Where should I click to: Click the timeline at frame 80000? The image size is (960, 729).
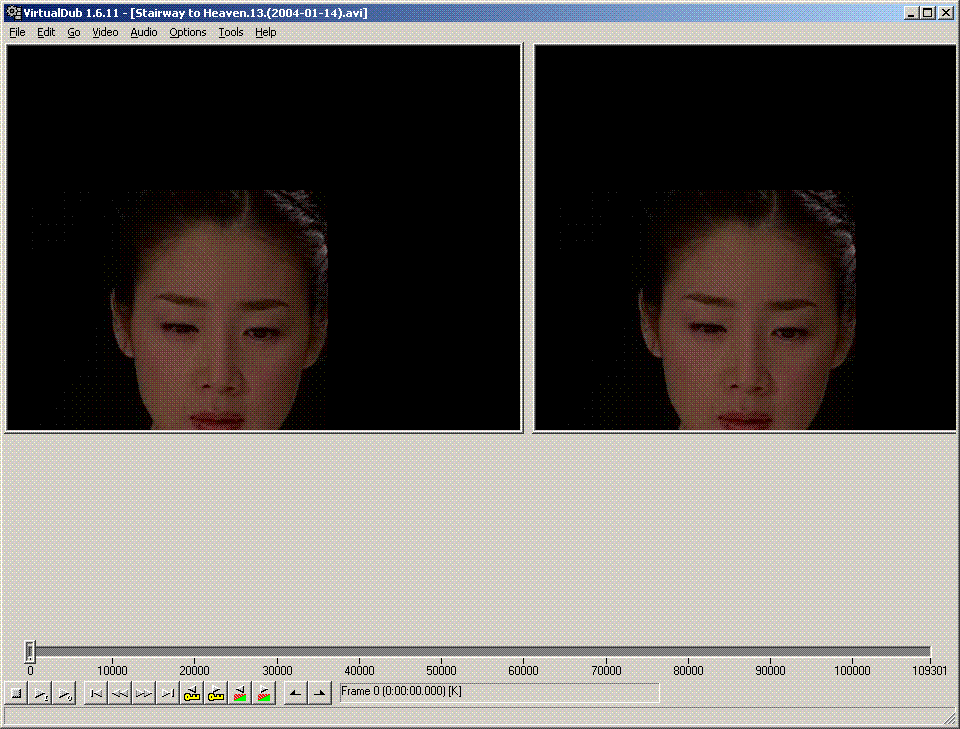(x=688, y=671)
